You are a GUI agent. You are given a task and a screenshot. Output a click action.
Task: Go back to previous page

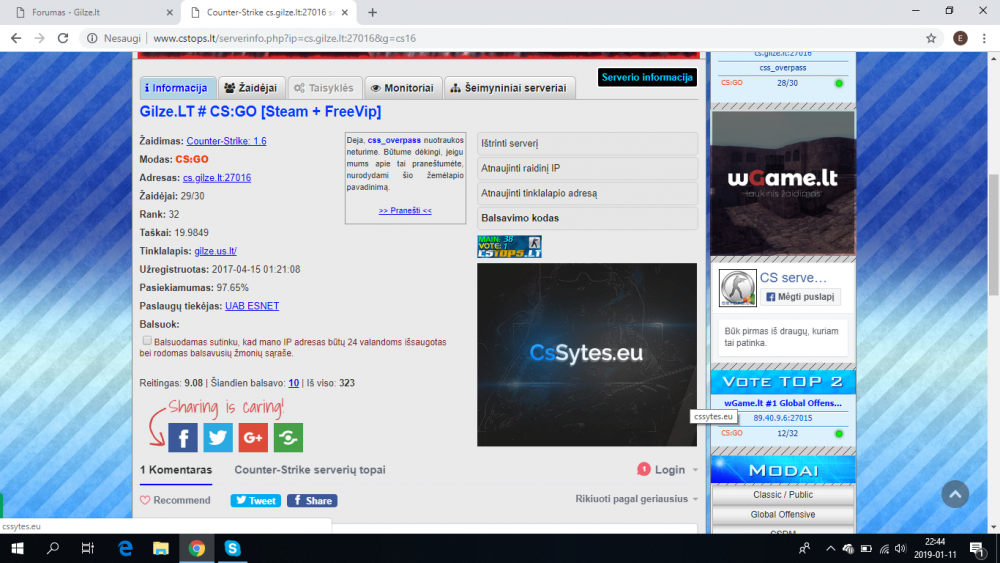(16, 38)
